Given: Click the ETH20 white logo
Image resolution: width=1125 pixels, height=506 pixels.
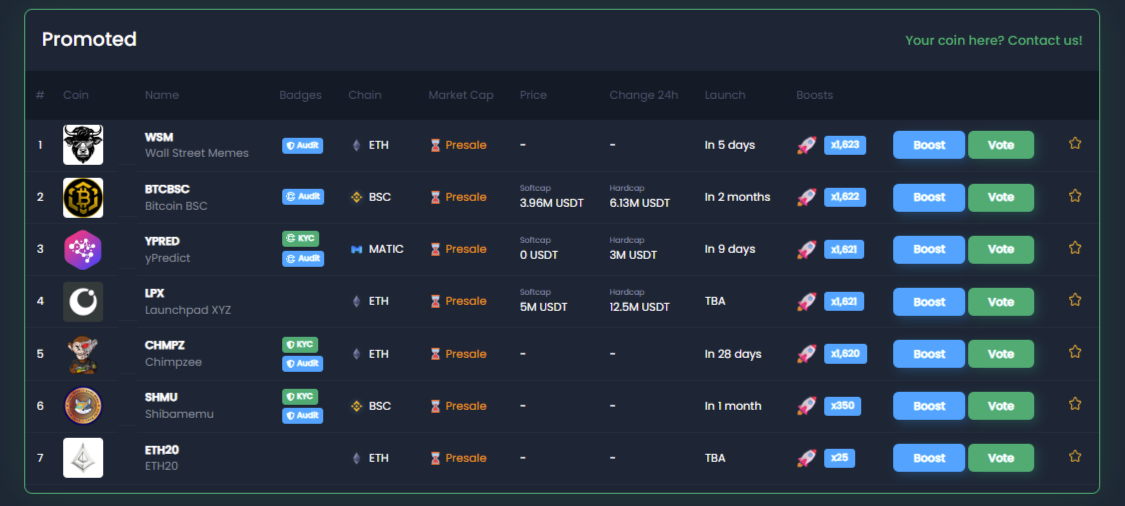Looking at the screenshot, I should click(83, 458).
